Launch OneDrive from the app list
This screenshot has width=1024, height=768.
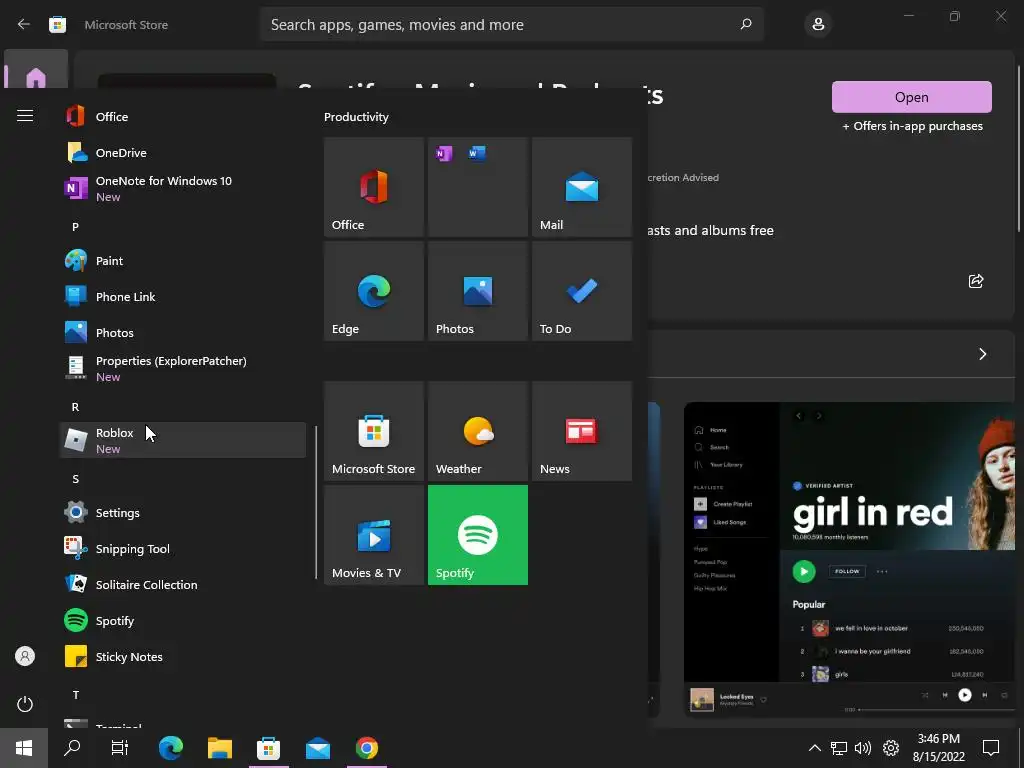pyautogui.click(x=183, y=152)
